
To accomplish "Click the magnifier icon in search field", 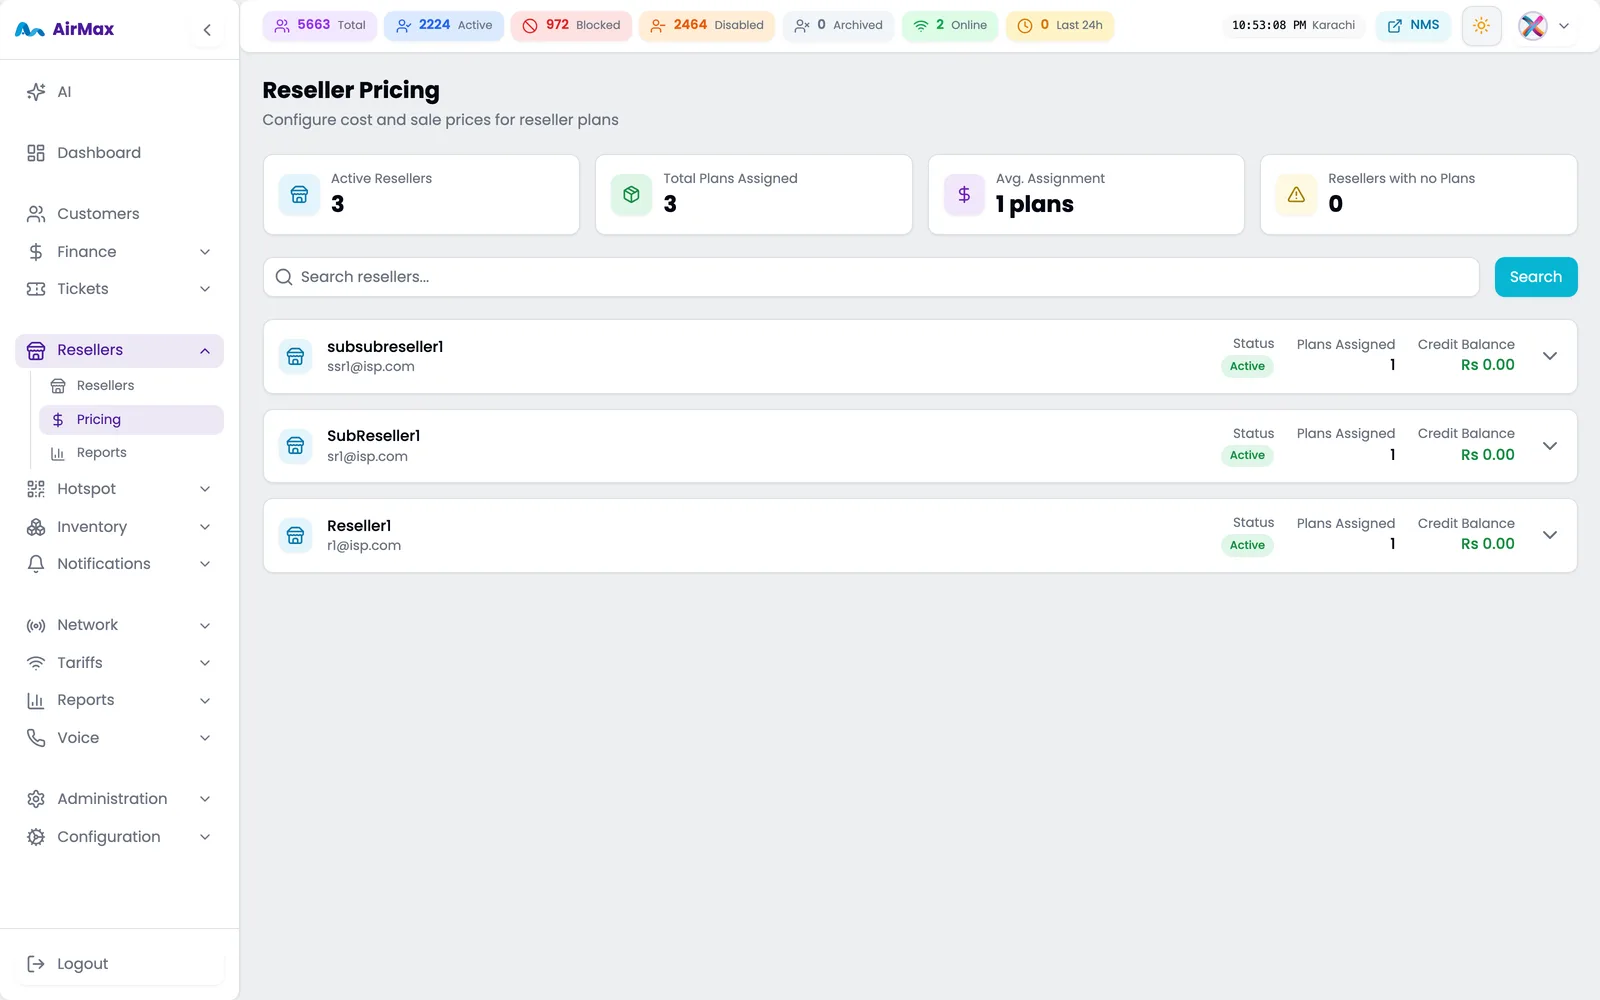I will point(284,277).
